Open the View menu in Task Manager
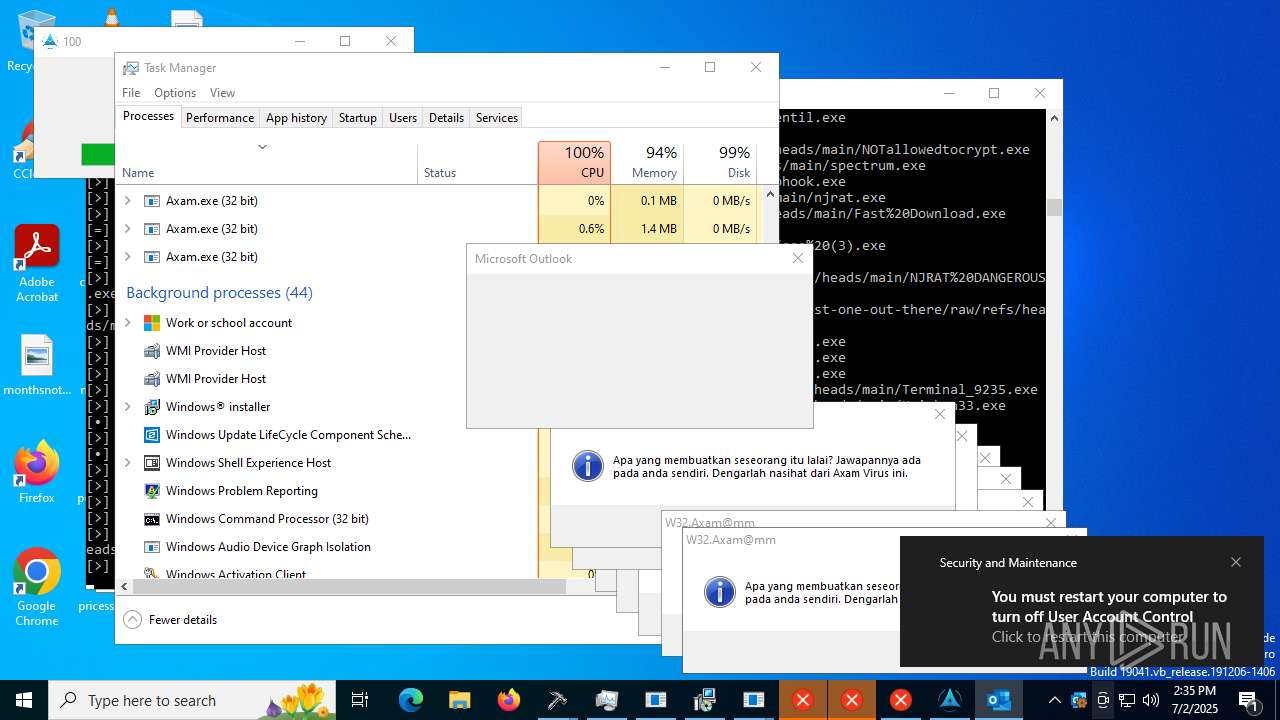The height and width of the screenshot is (720, 1280). pyautogui.click(x=222, y=93)
